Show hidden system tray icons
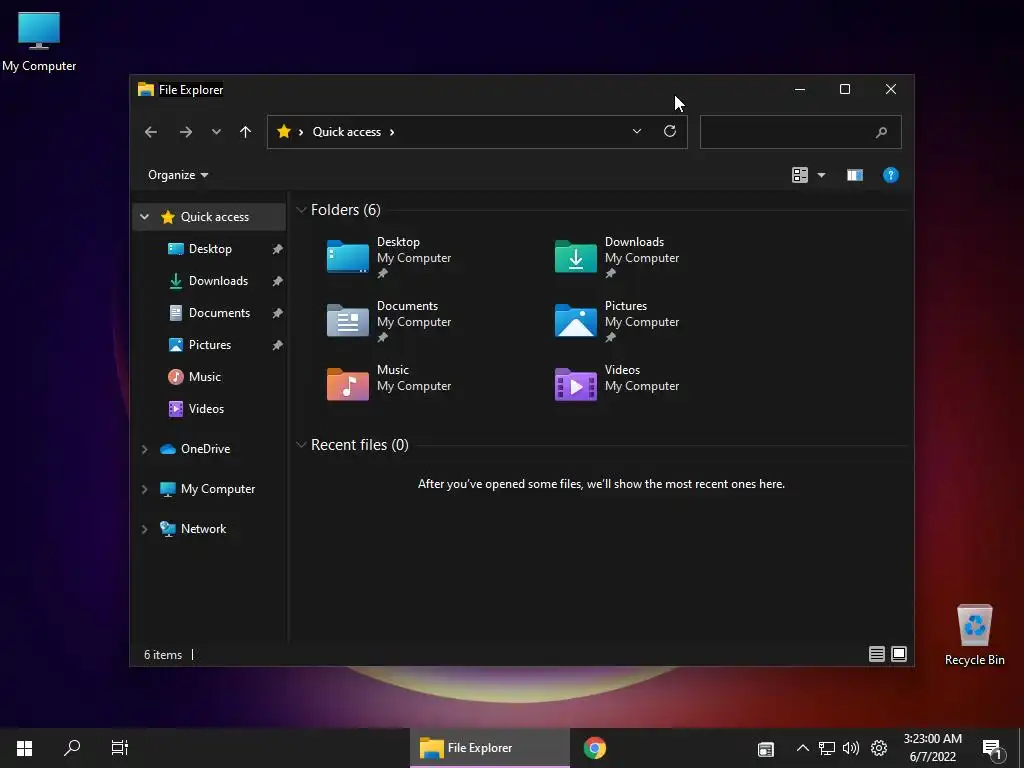The width and height of the screenshot is (1024, 768). [x=803, y=748]
